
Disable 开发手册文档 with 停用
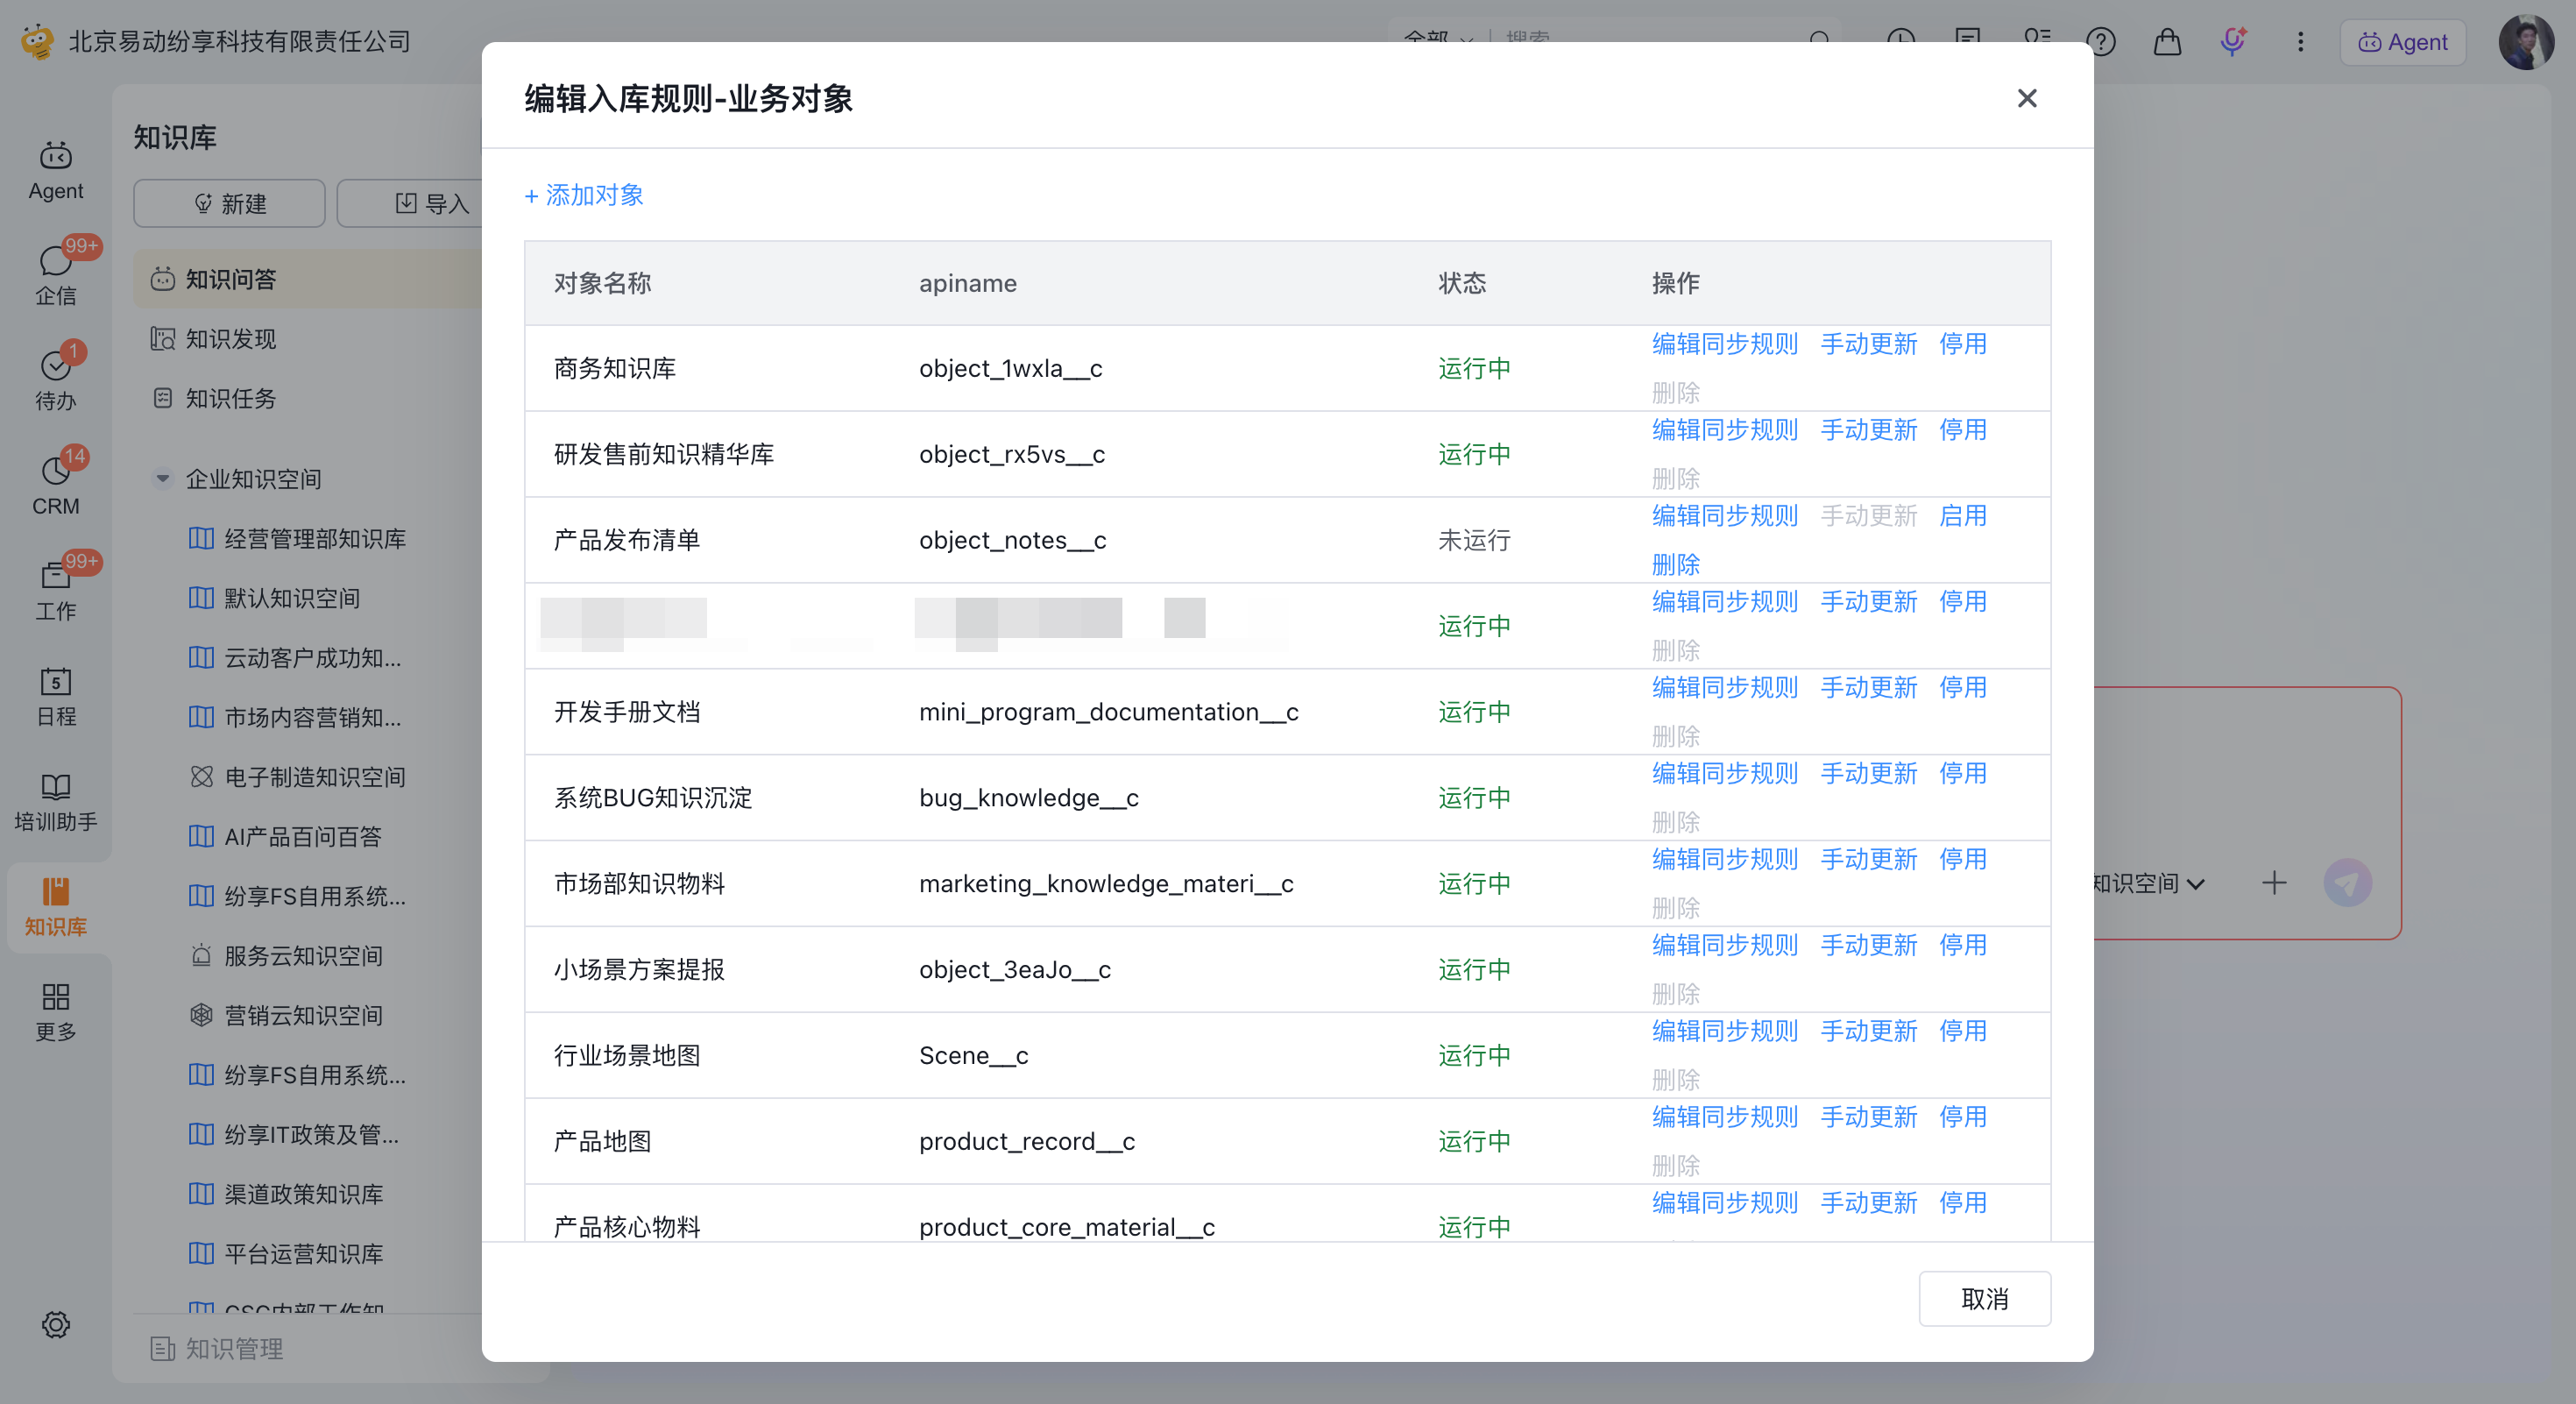tap(1962, 688)
